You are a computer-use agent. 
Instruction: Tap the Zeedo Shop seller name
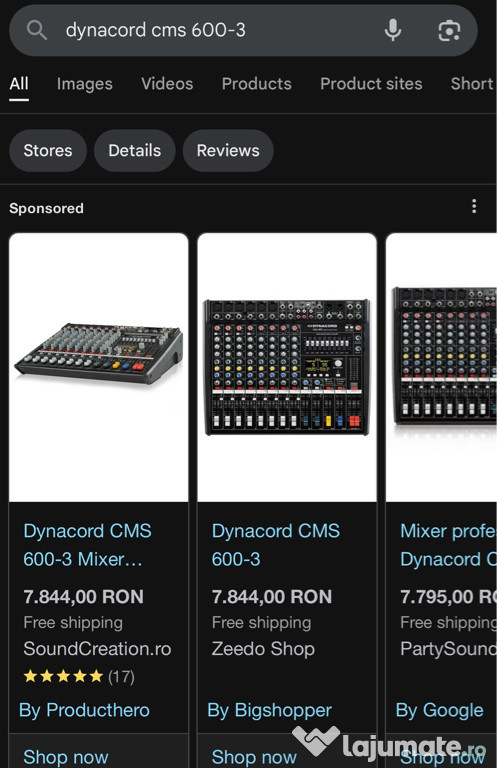click(x=263, y=649)
